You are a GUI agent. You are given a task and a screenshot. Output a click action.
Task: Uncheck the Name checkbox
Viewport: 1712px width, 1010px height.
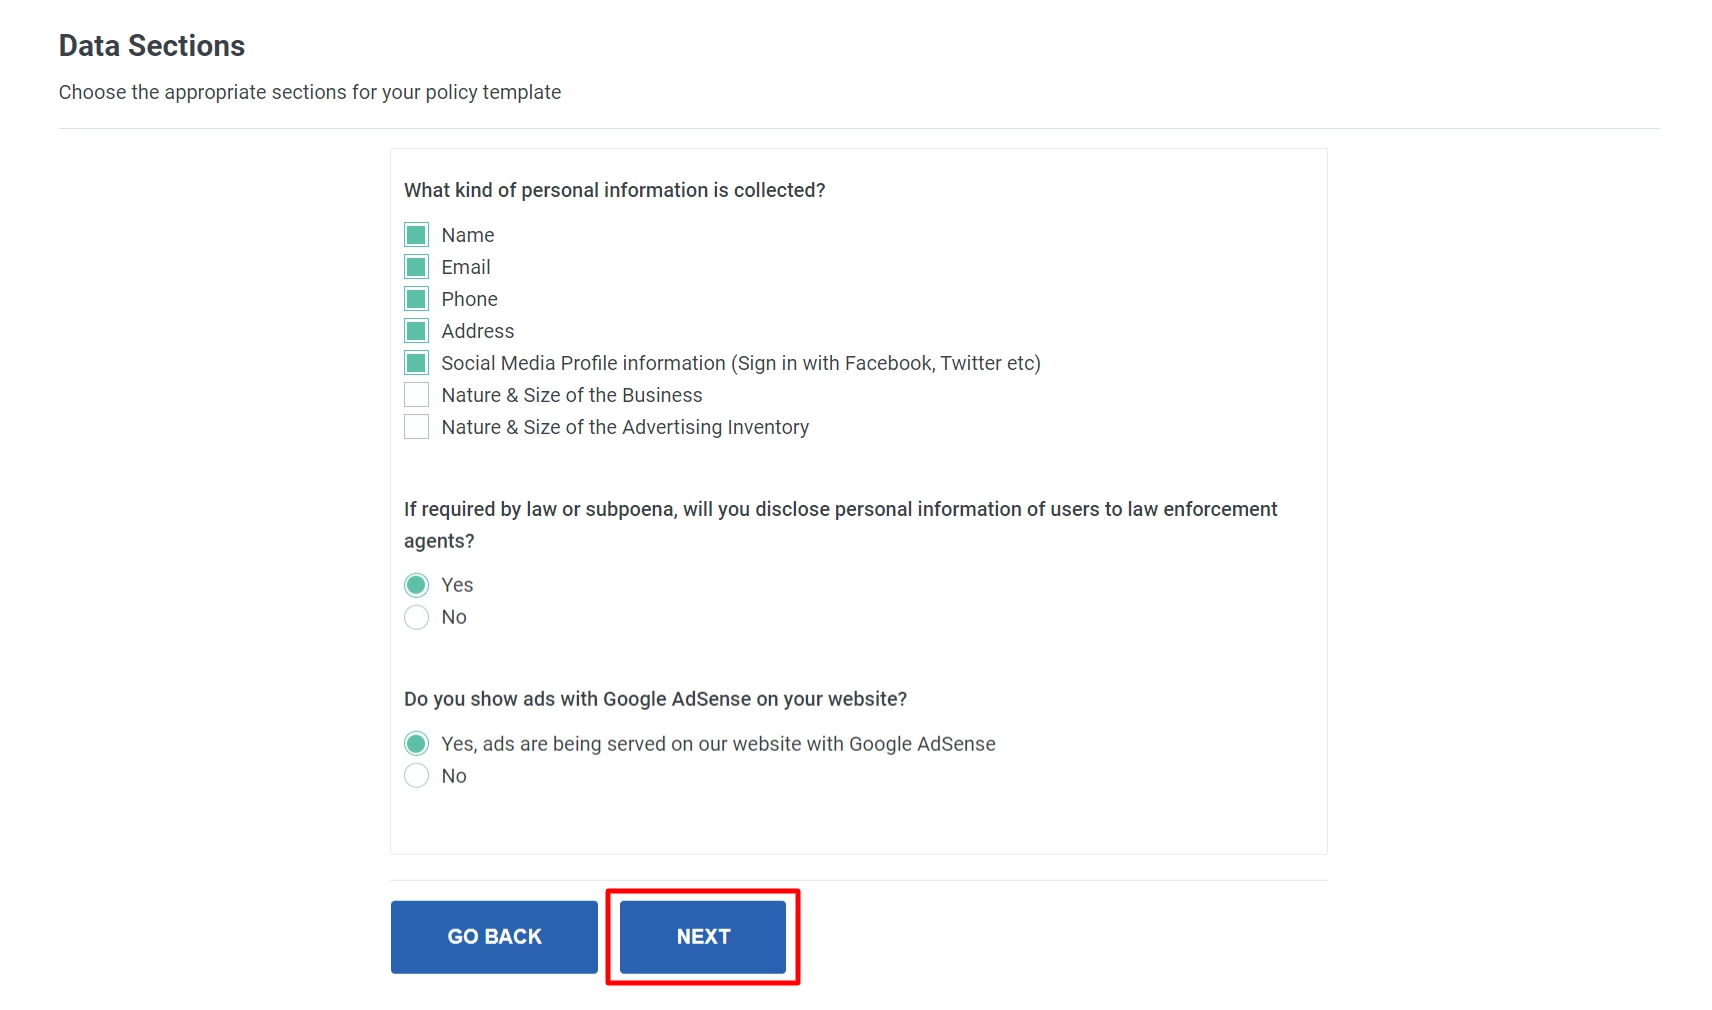415,234
